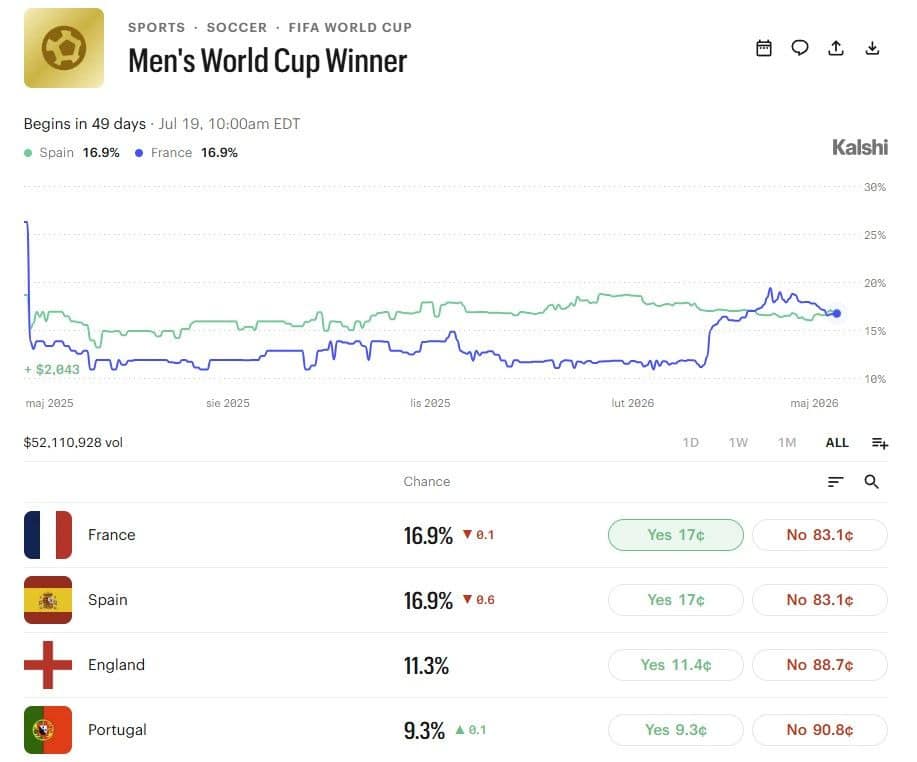This screenshot has width=917, height=762.
Task: Click the France line endpoint marker on chart
Action: pyautogui.click(x=837, y=313)
